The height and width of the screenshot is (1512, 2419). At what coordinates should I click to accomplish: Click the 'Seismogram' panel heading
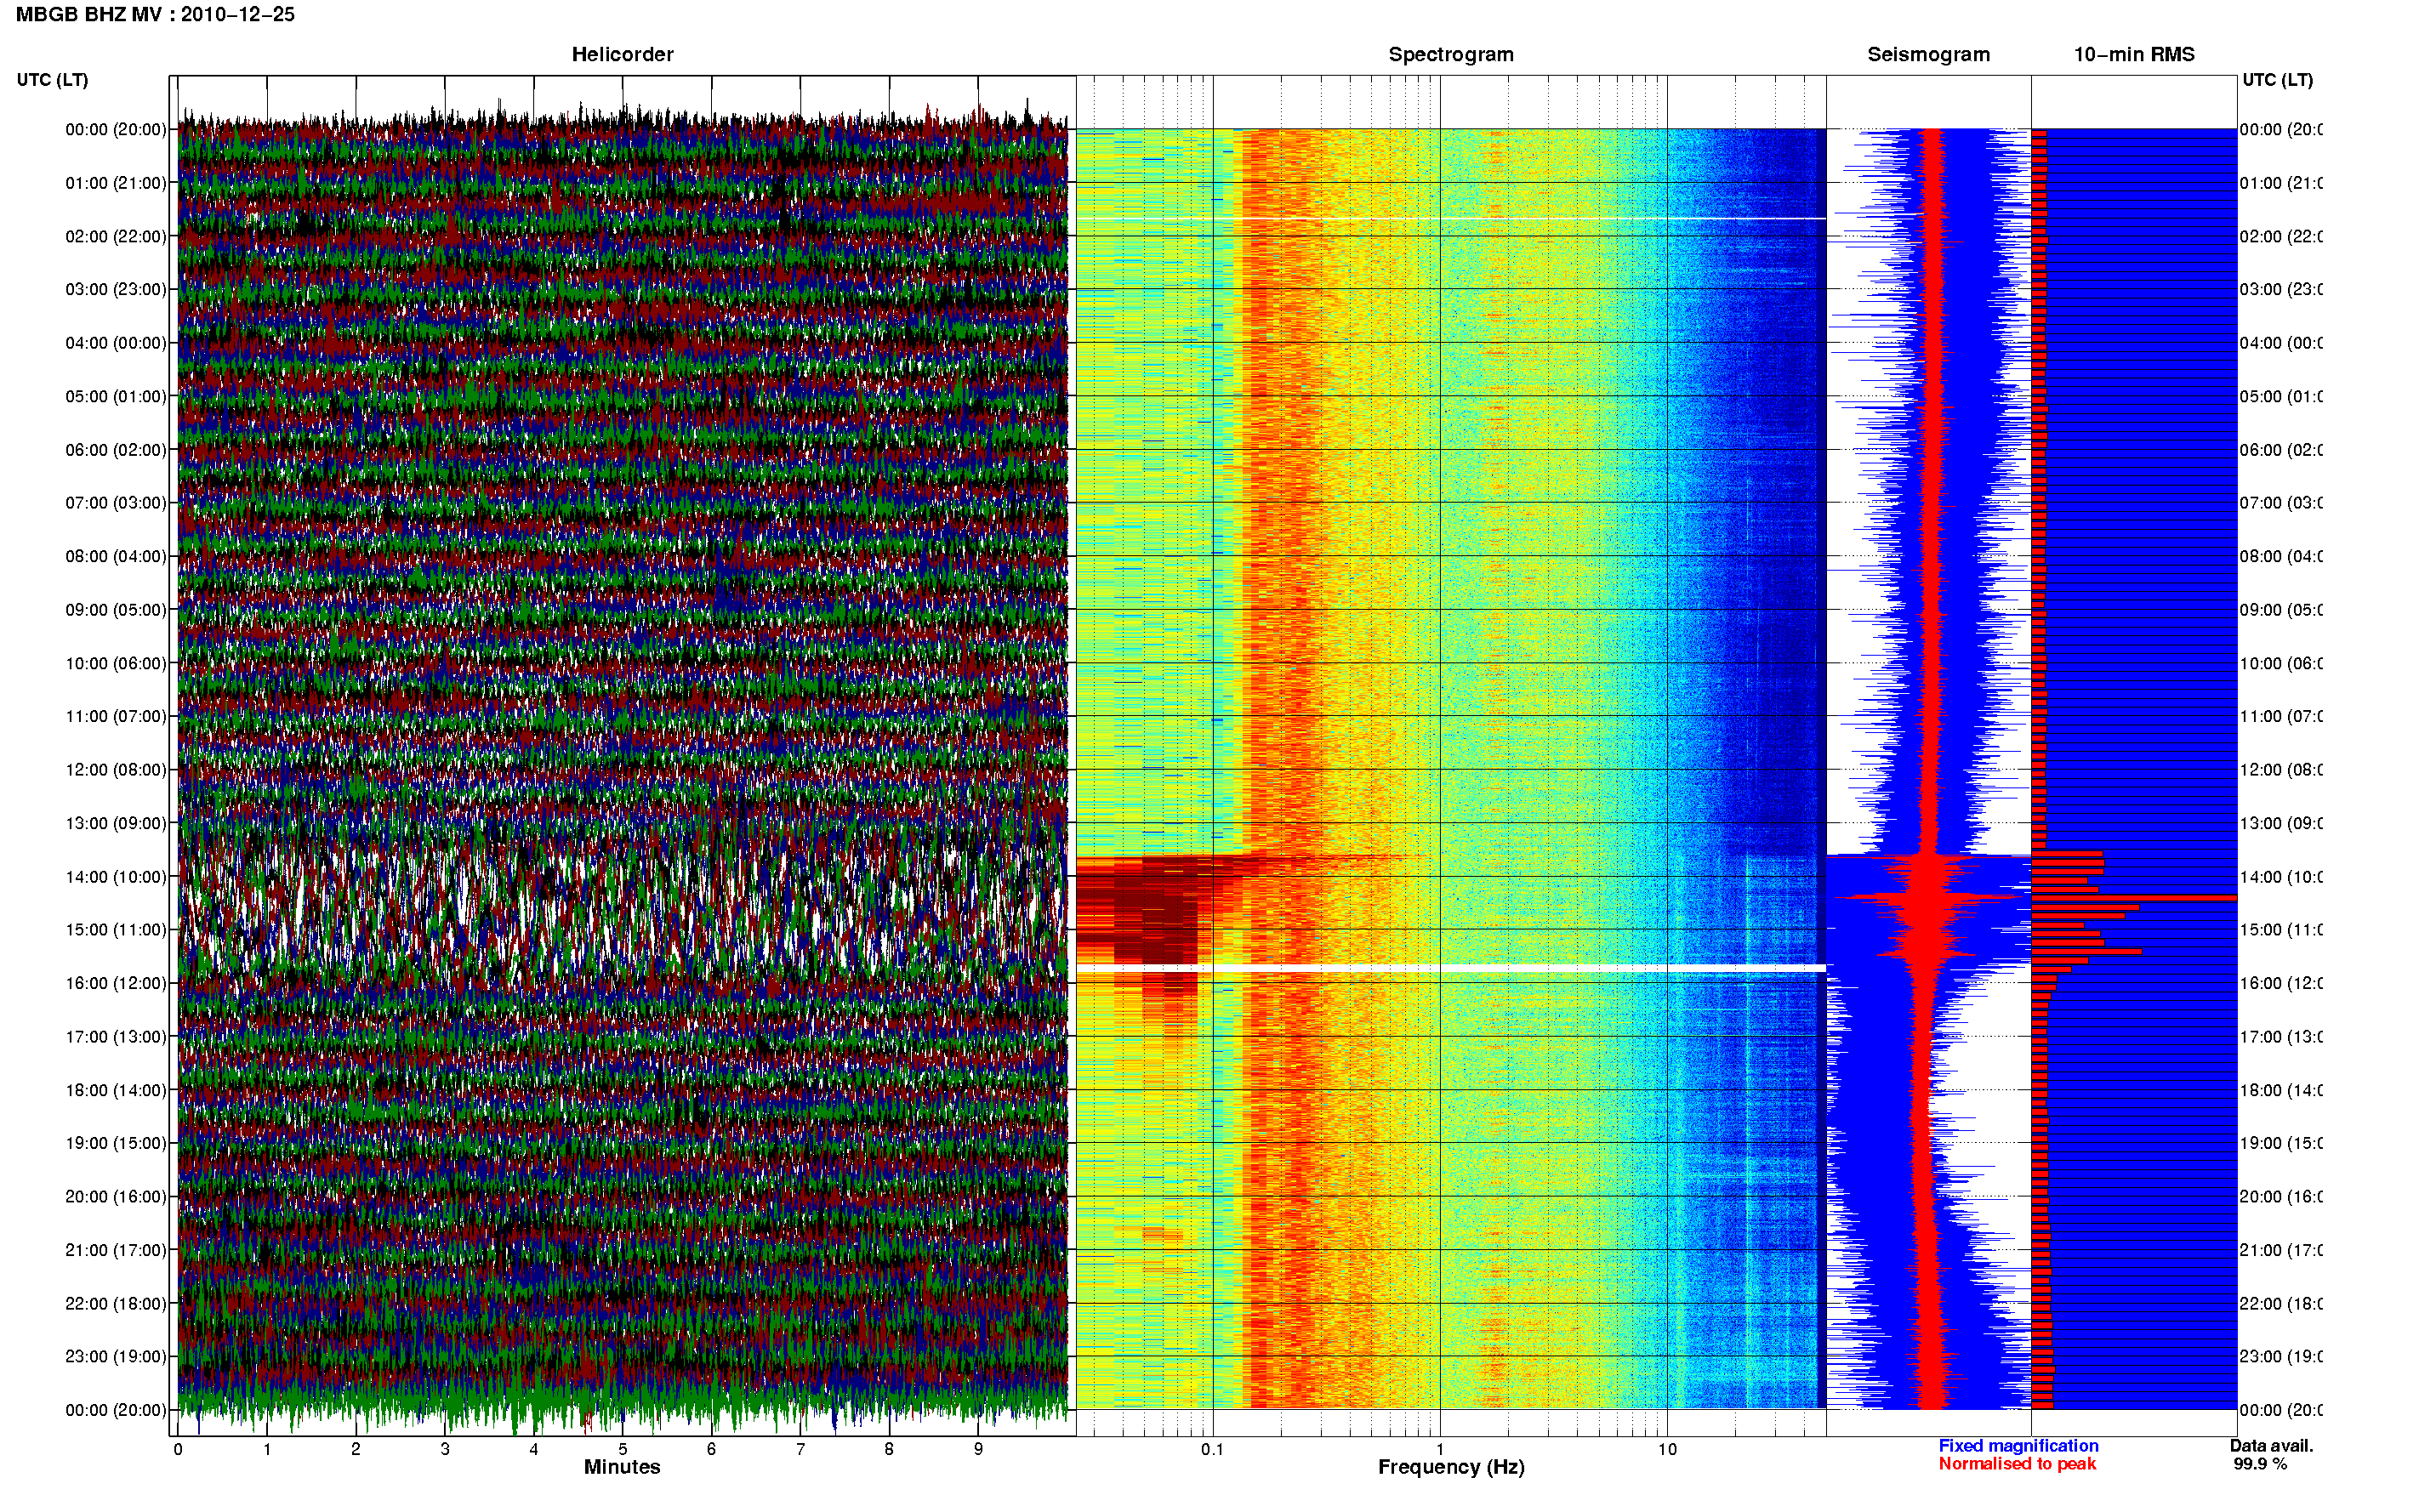1928,55
